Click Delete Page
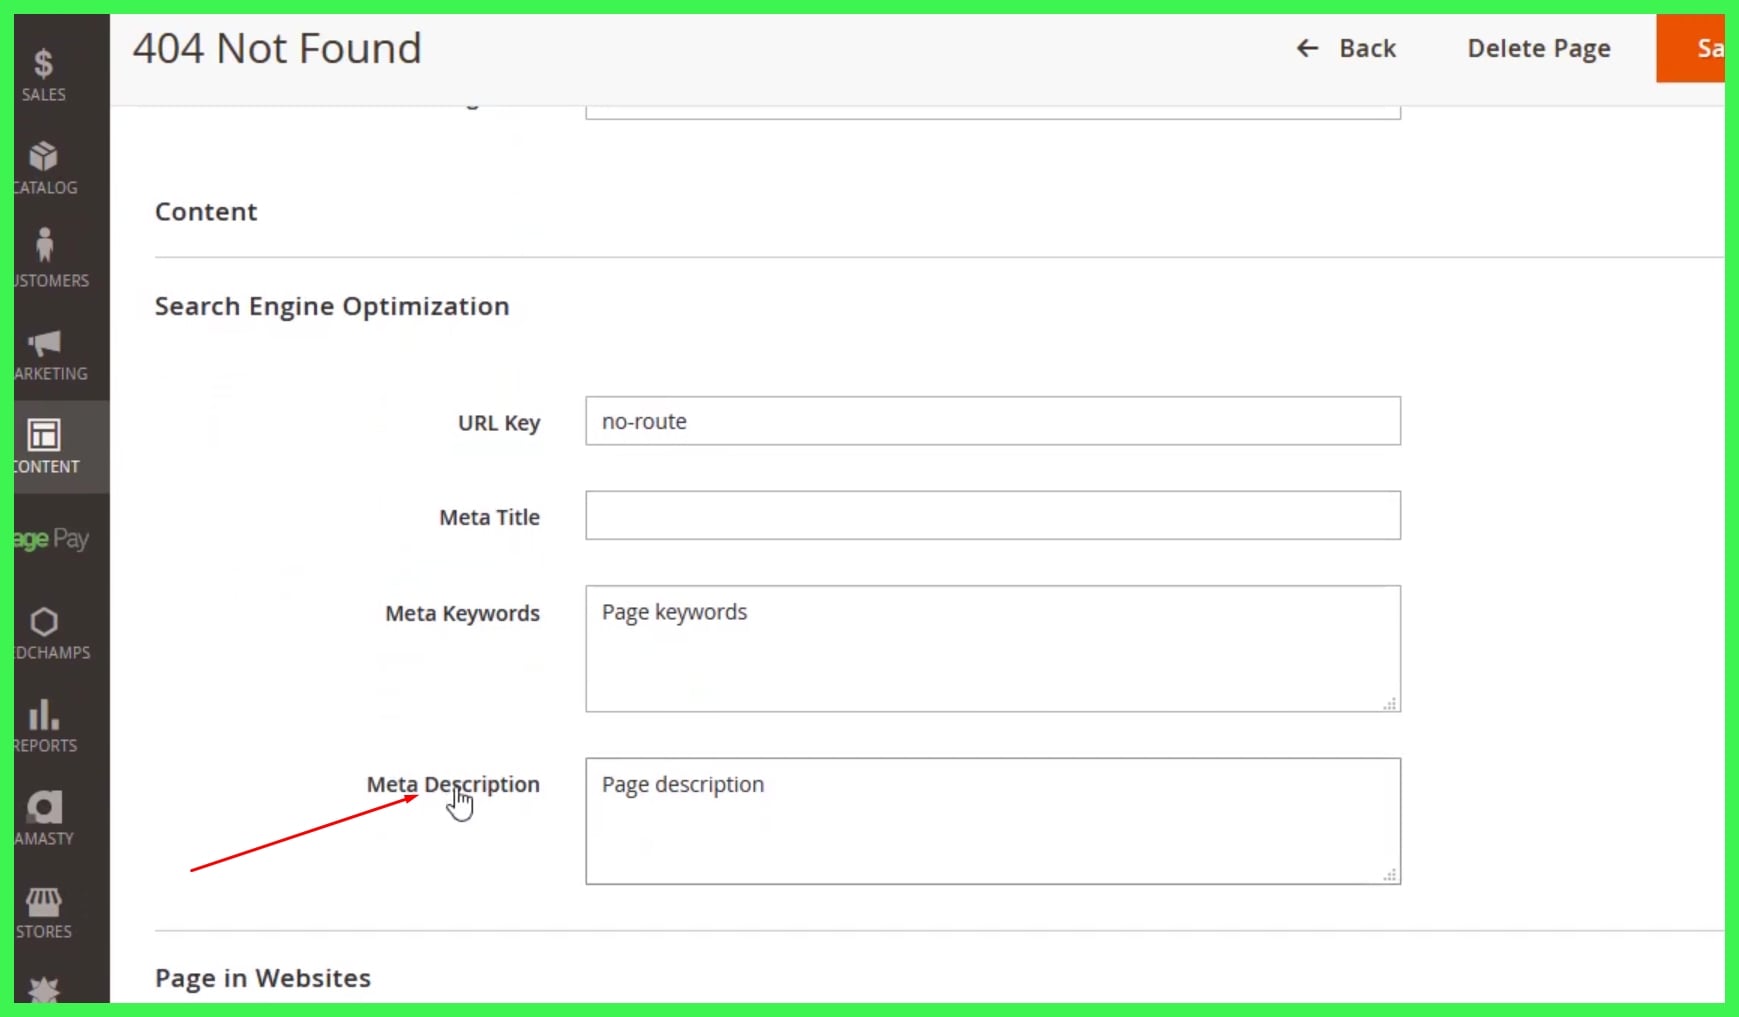Image resolution: width=1739 pixels, height=1017 pixels. coord(1539,48)
